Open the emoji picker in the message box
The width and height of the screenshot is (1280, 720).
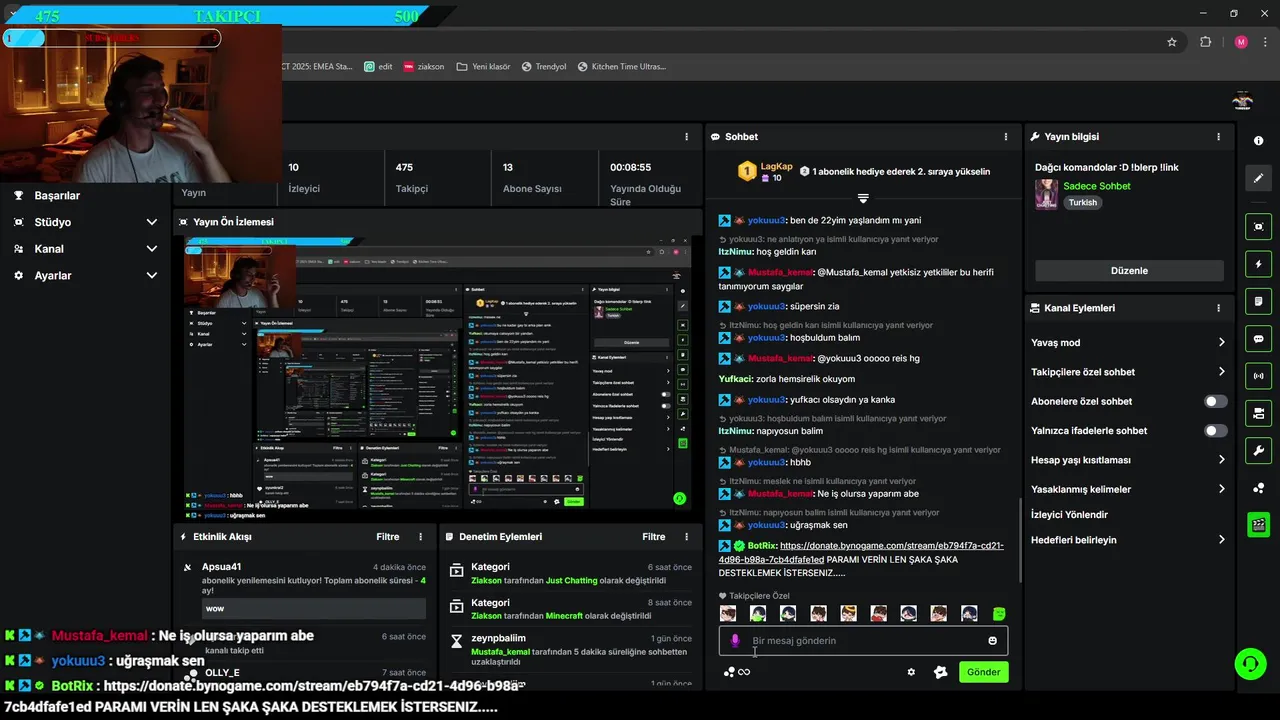pos(992,641)
